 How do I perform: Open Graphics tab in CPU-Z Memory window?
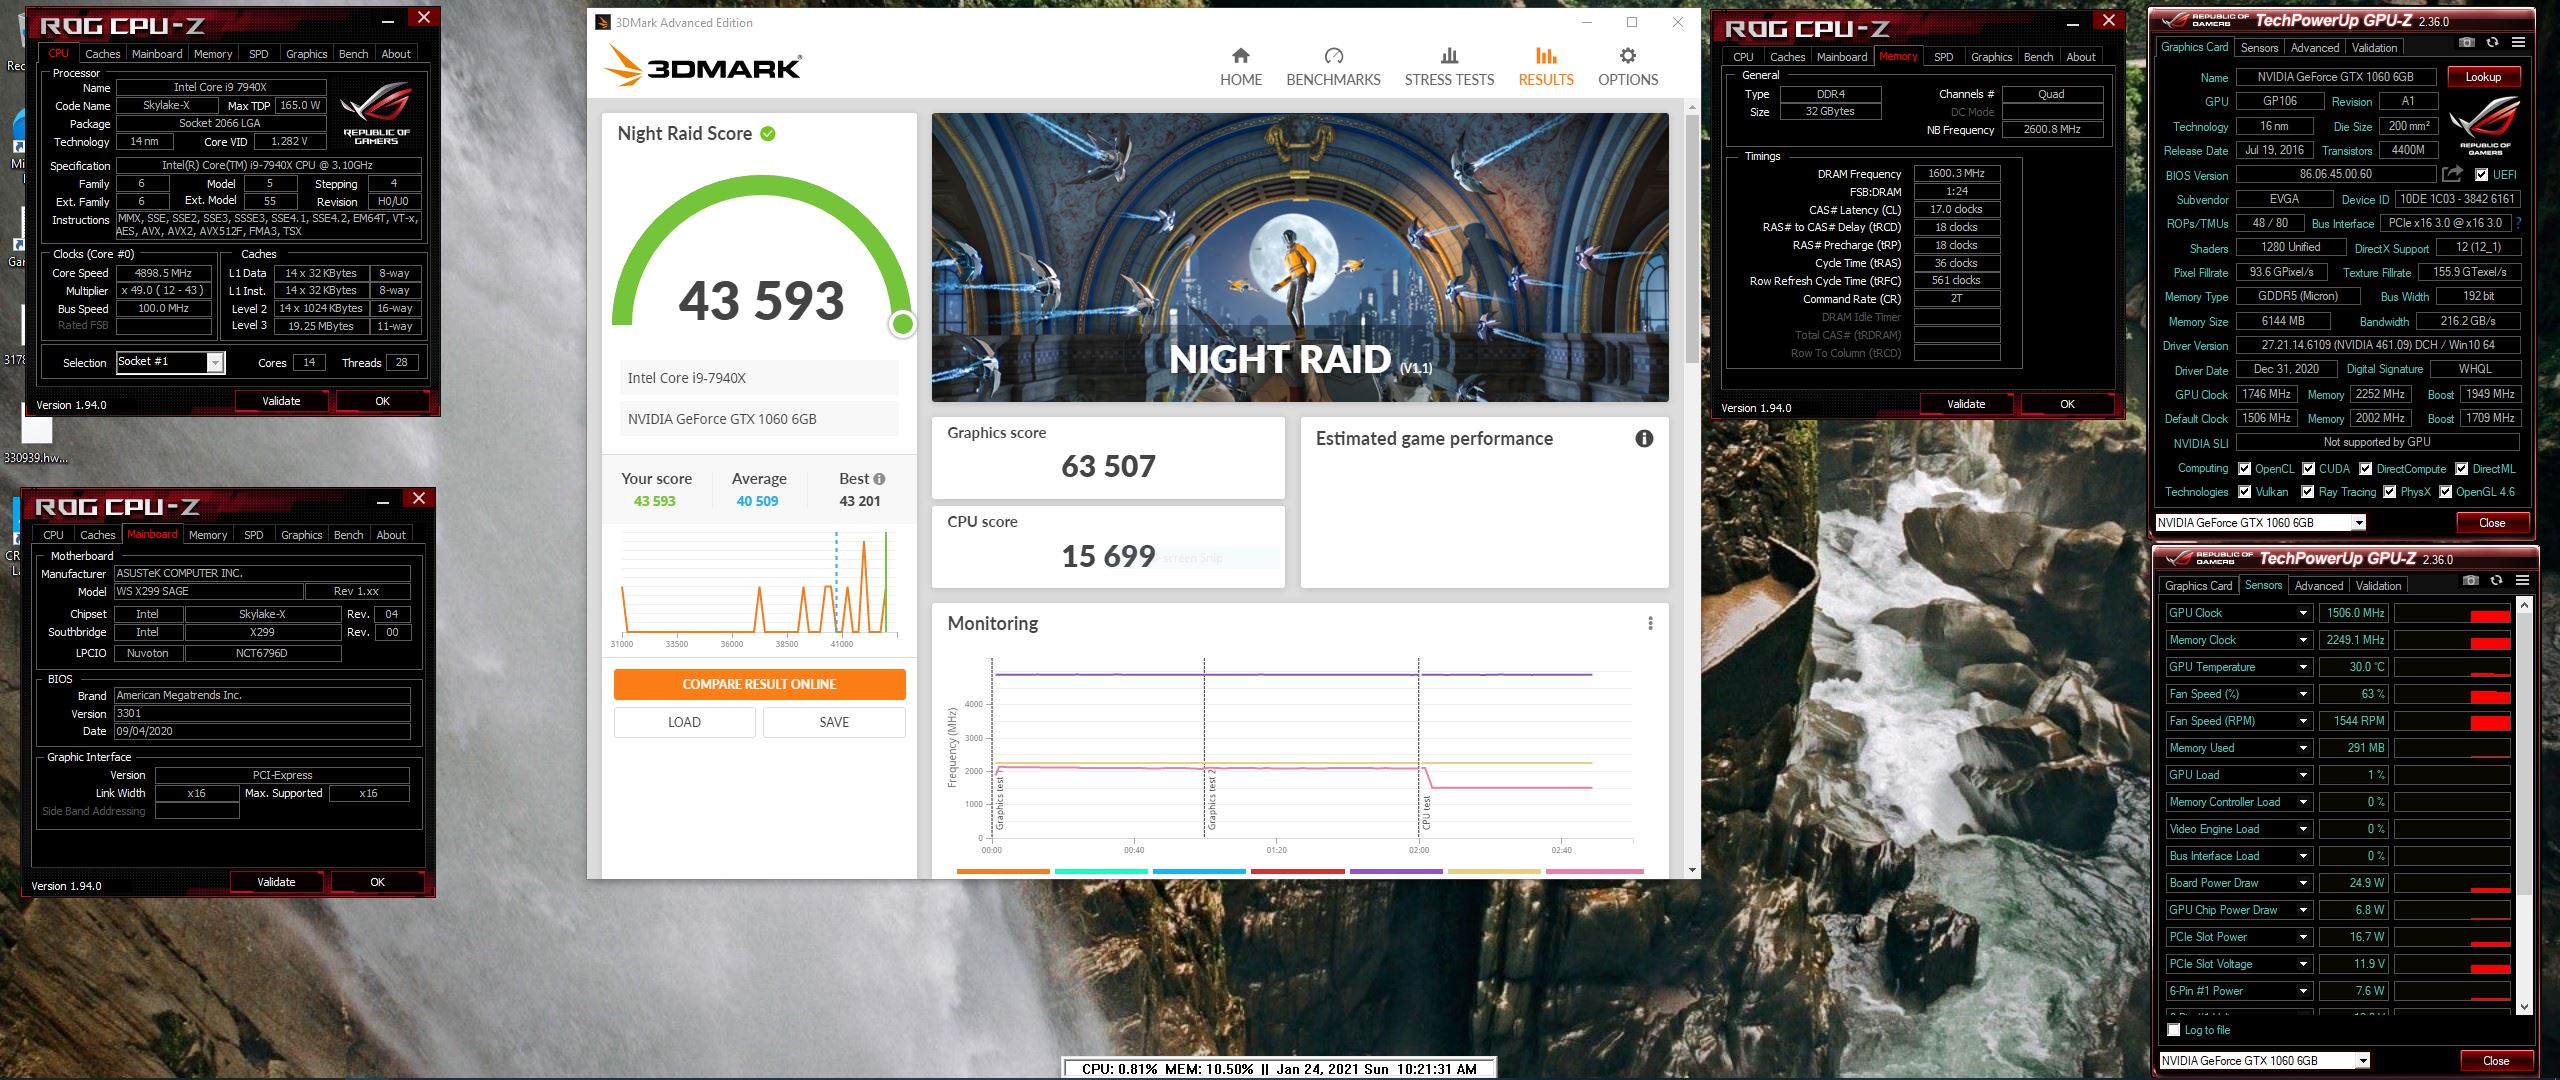click(1991, 57)
